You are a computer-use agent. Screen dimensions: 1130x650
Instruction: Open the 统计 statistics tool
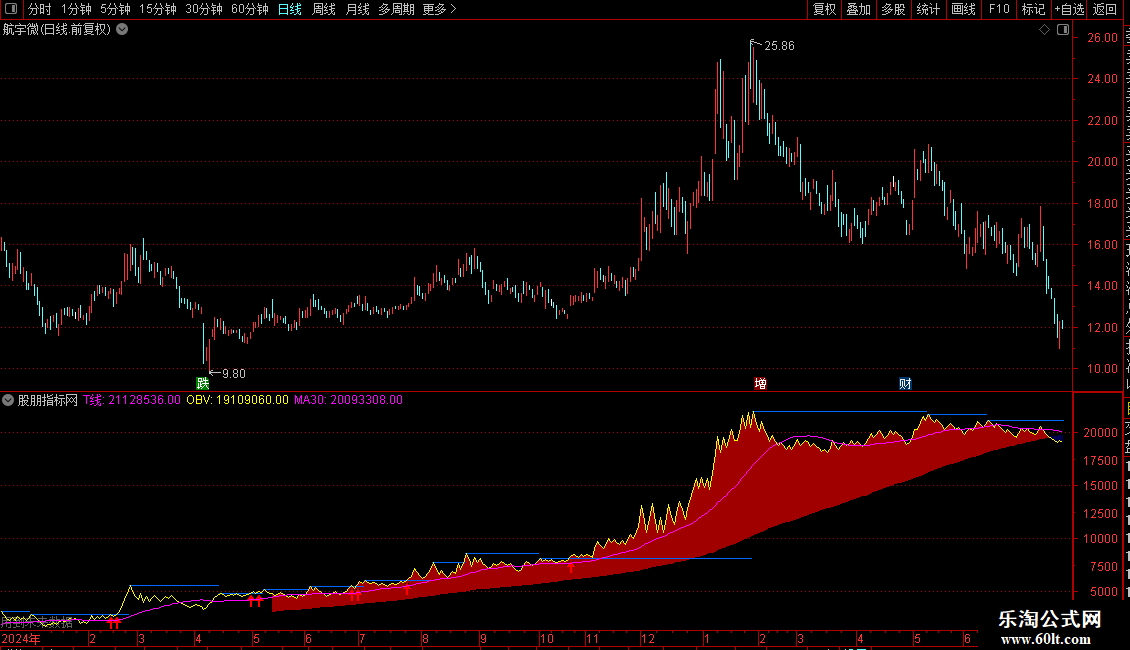[927, 9]
